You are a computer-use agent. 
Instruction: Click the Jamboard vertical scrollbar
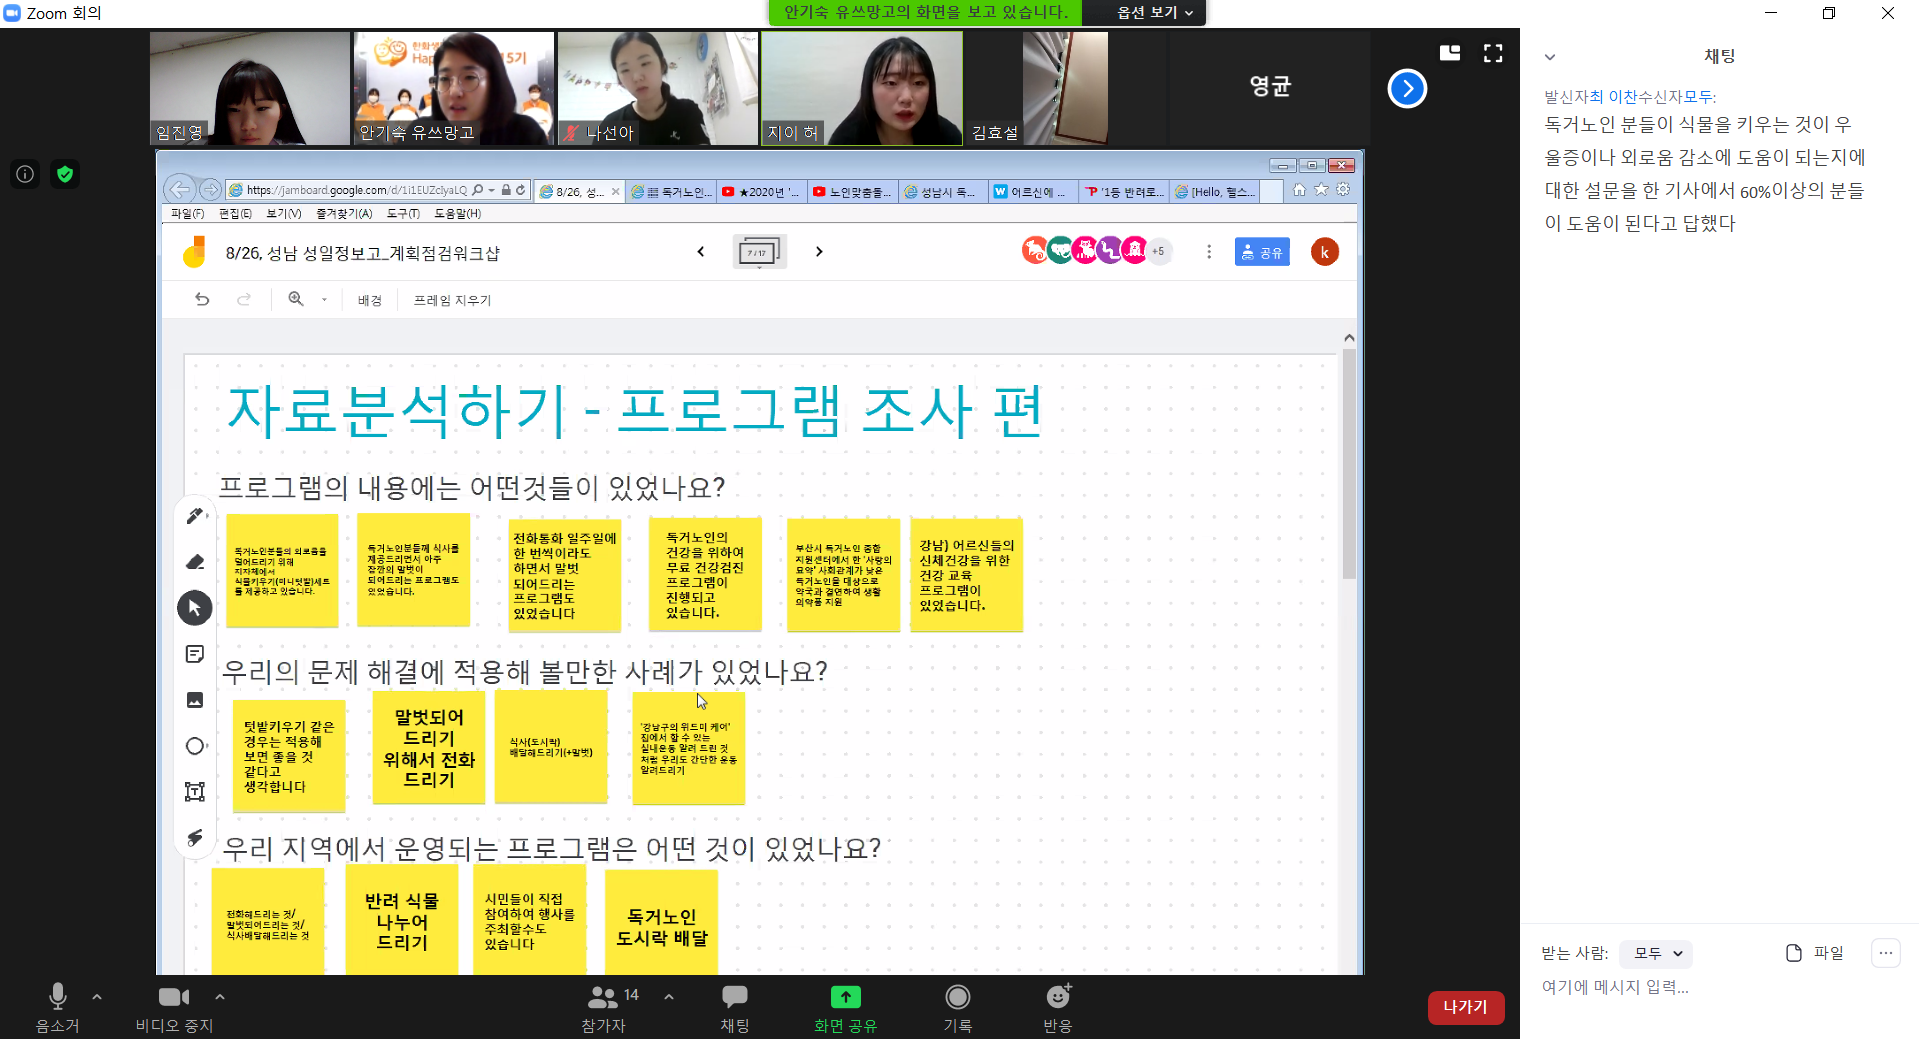(x=1349, y=463)
